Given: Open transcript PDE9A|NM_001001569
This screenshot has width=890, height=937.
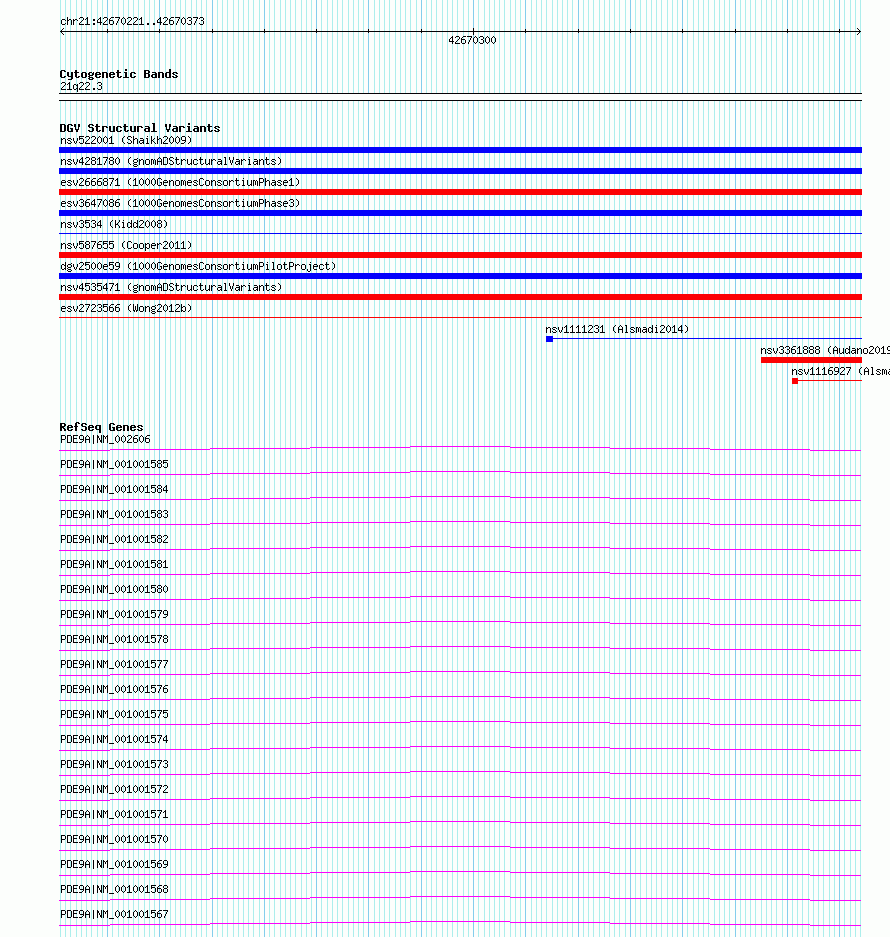Looking at the screenshot, I should [114, 864].
